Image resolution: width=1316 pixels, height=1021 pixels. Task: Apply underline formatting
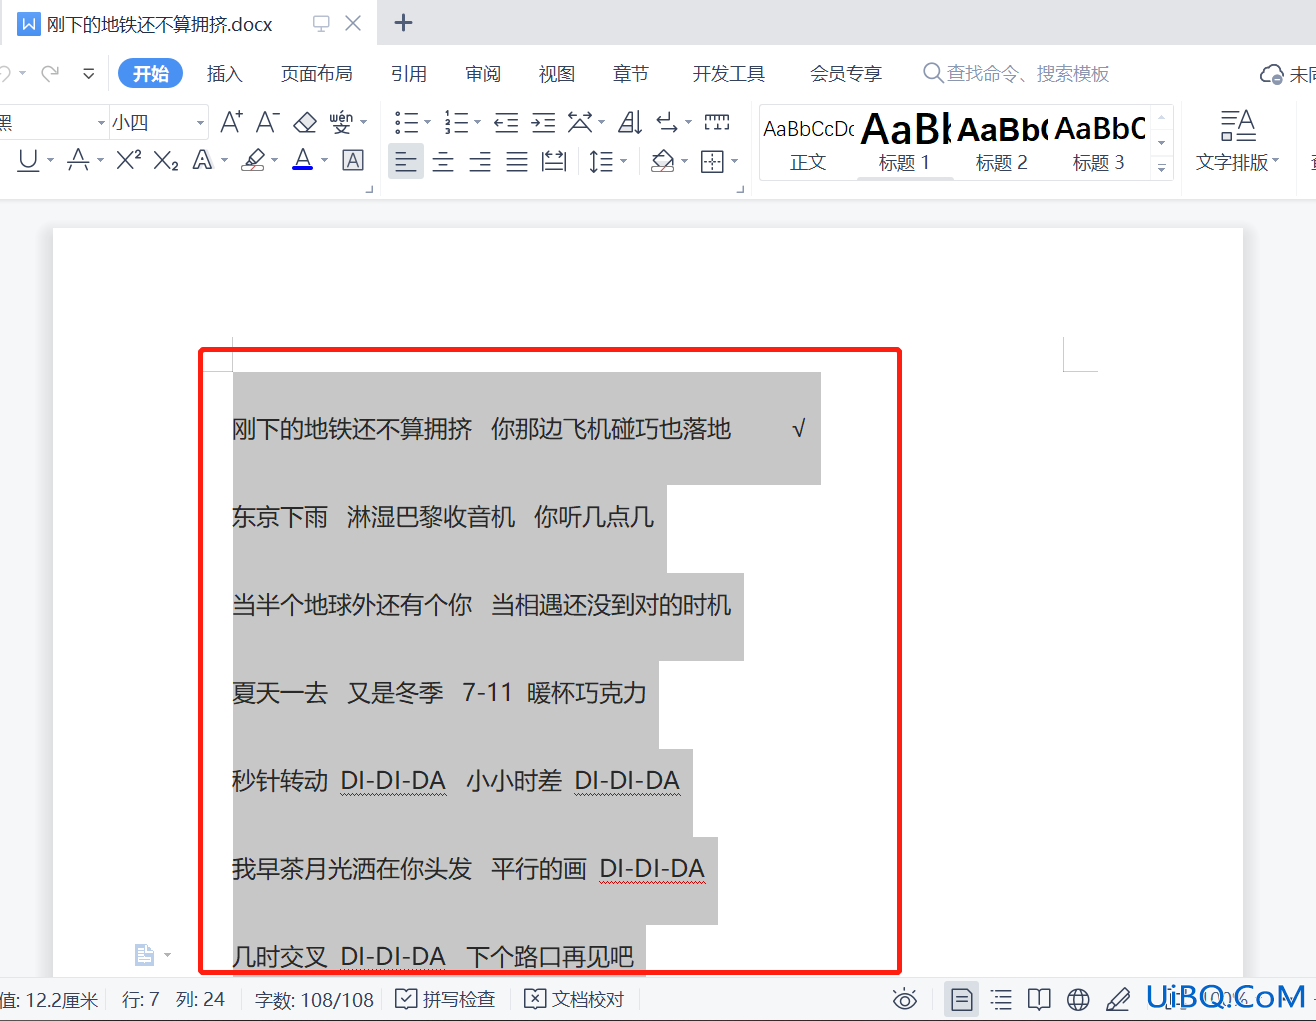28,160
